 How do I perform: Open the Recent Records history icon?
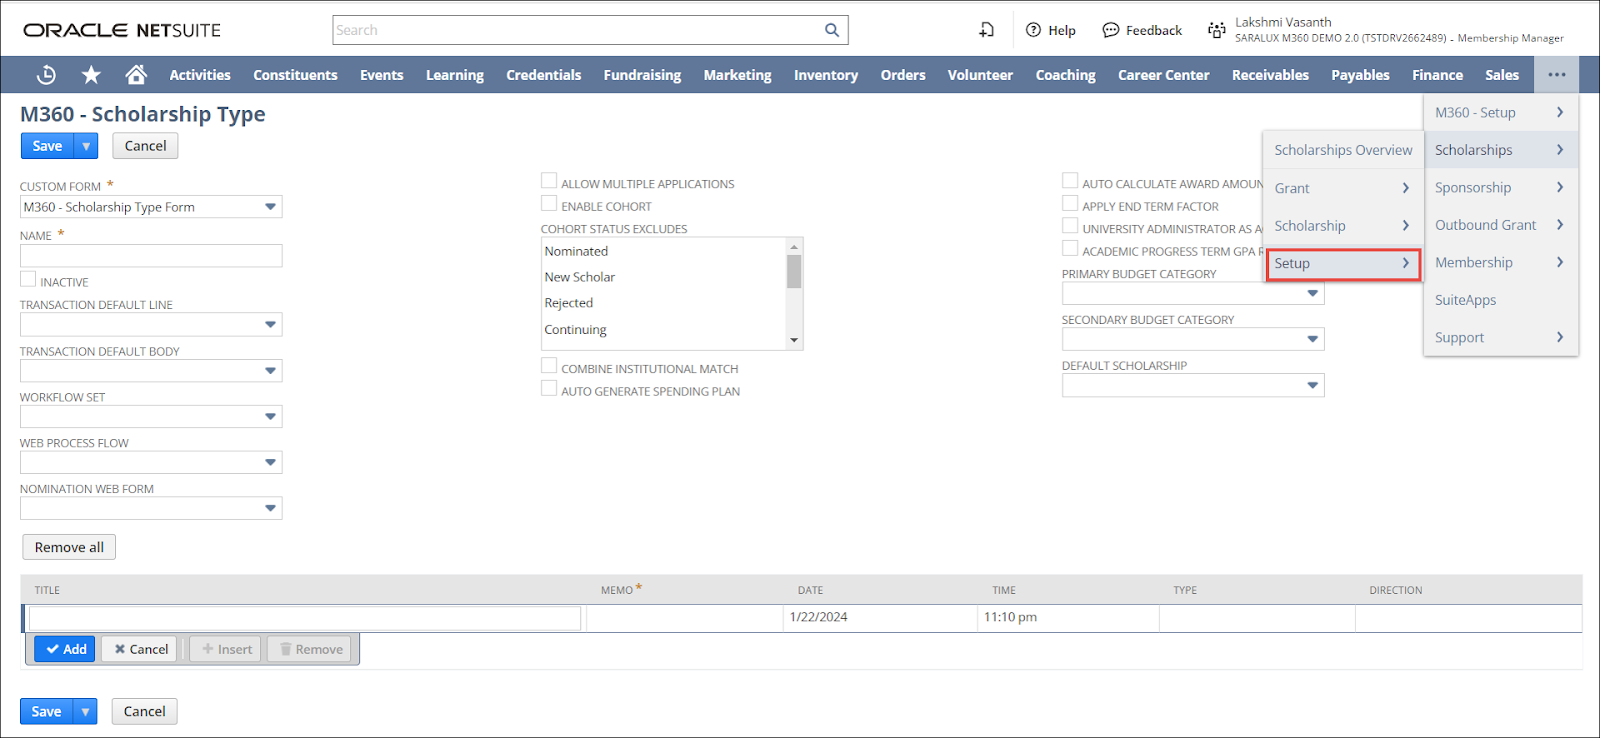[x=46, y=75]
